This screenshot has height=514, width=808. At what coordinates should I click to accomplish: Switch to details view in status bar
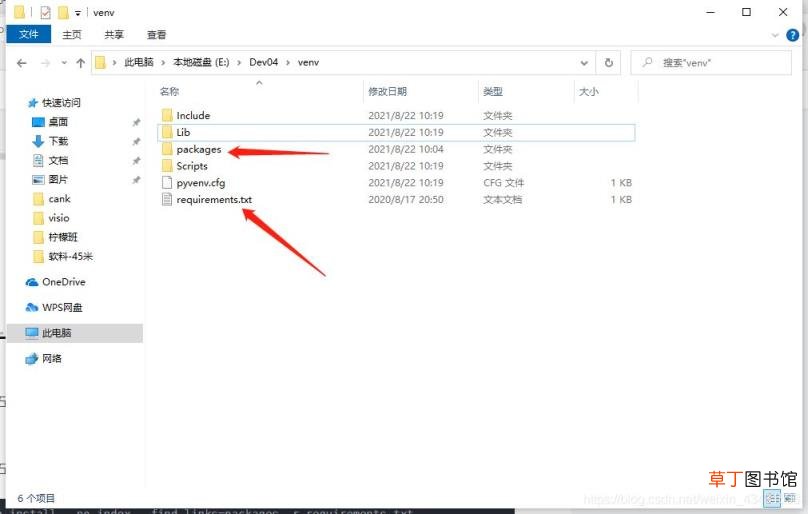772,498
